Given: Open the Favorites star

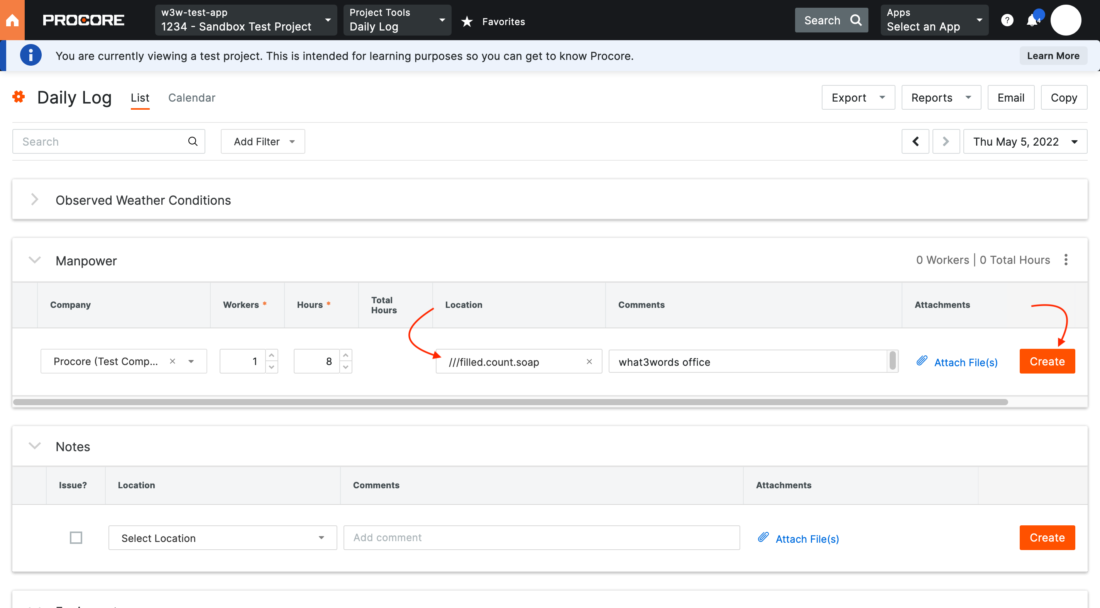Looking at the screenshot, I should click(467, 22).
